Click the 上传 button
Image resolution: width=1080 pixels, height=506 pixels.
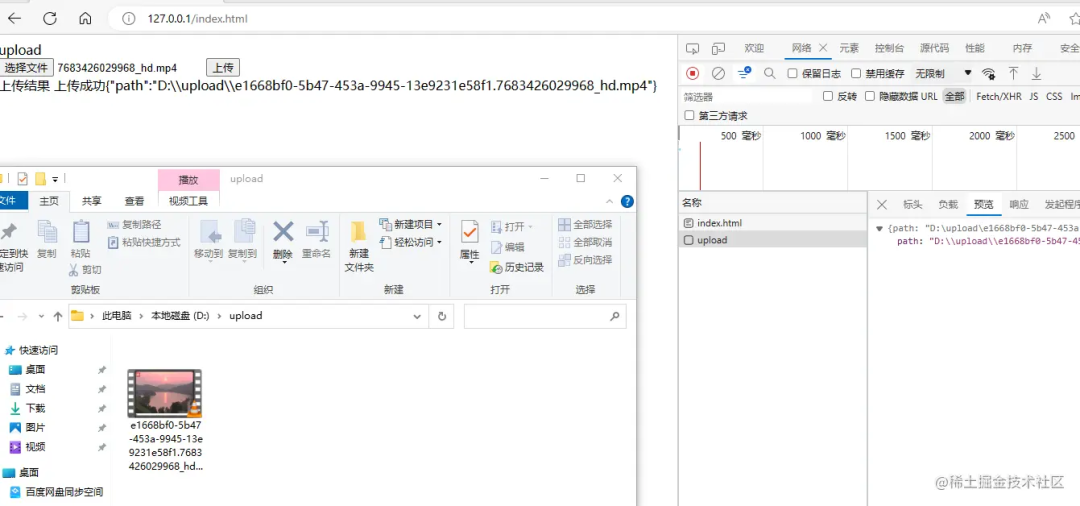(x=222, y=67)
